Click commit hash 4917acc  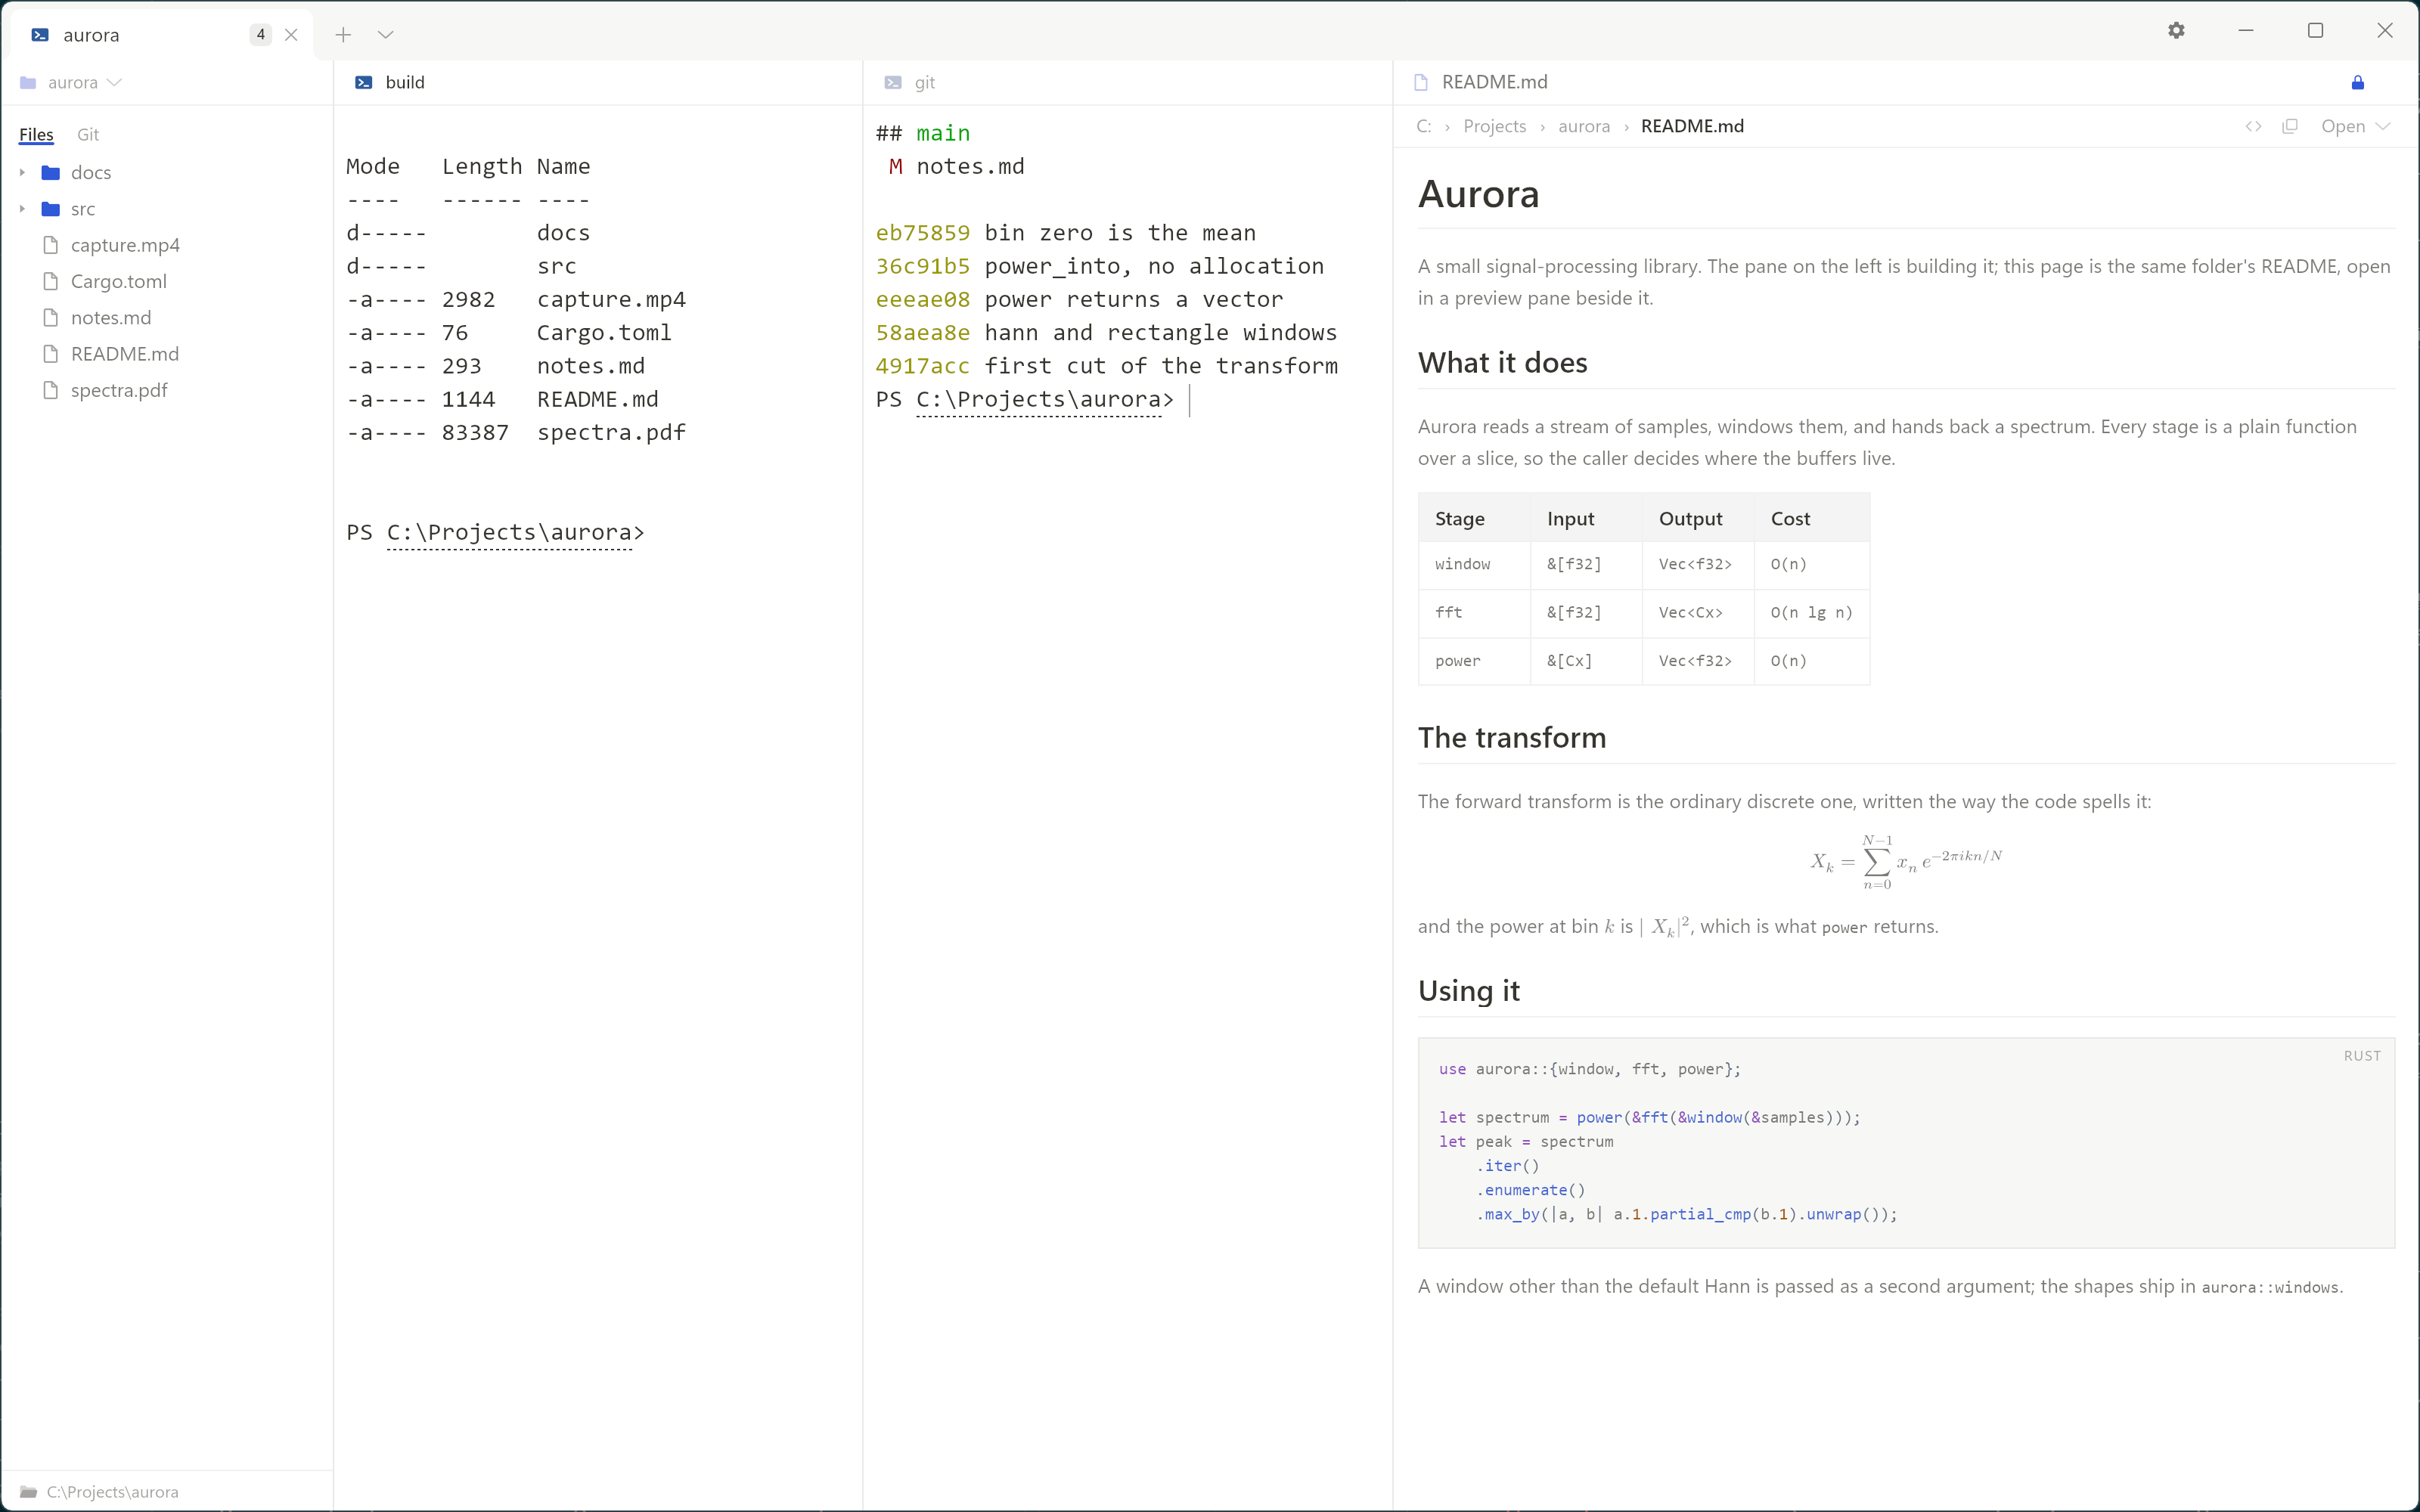pos(922,366)
